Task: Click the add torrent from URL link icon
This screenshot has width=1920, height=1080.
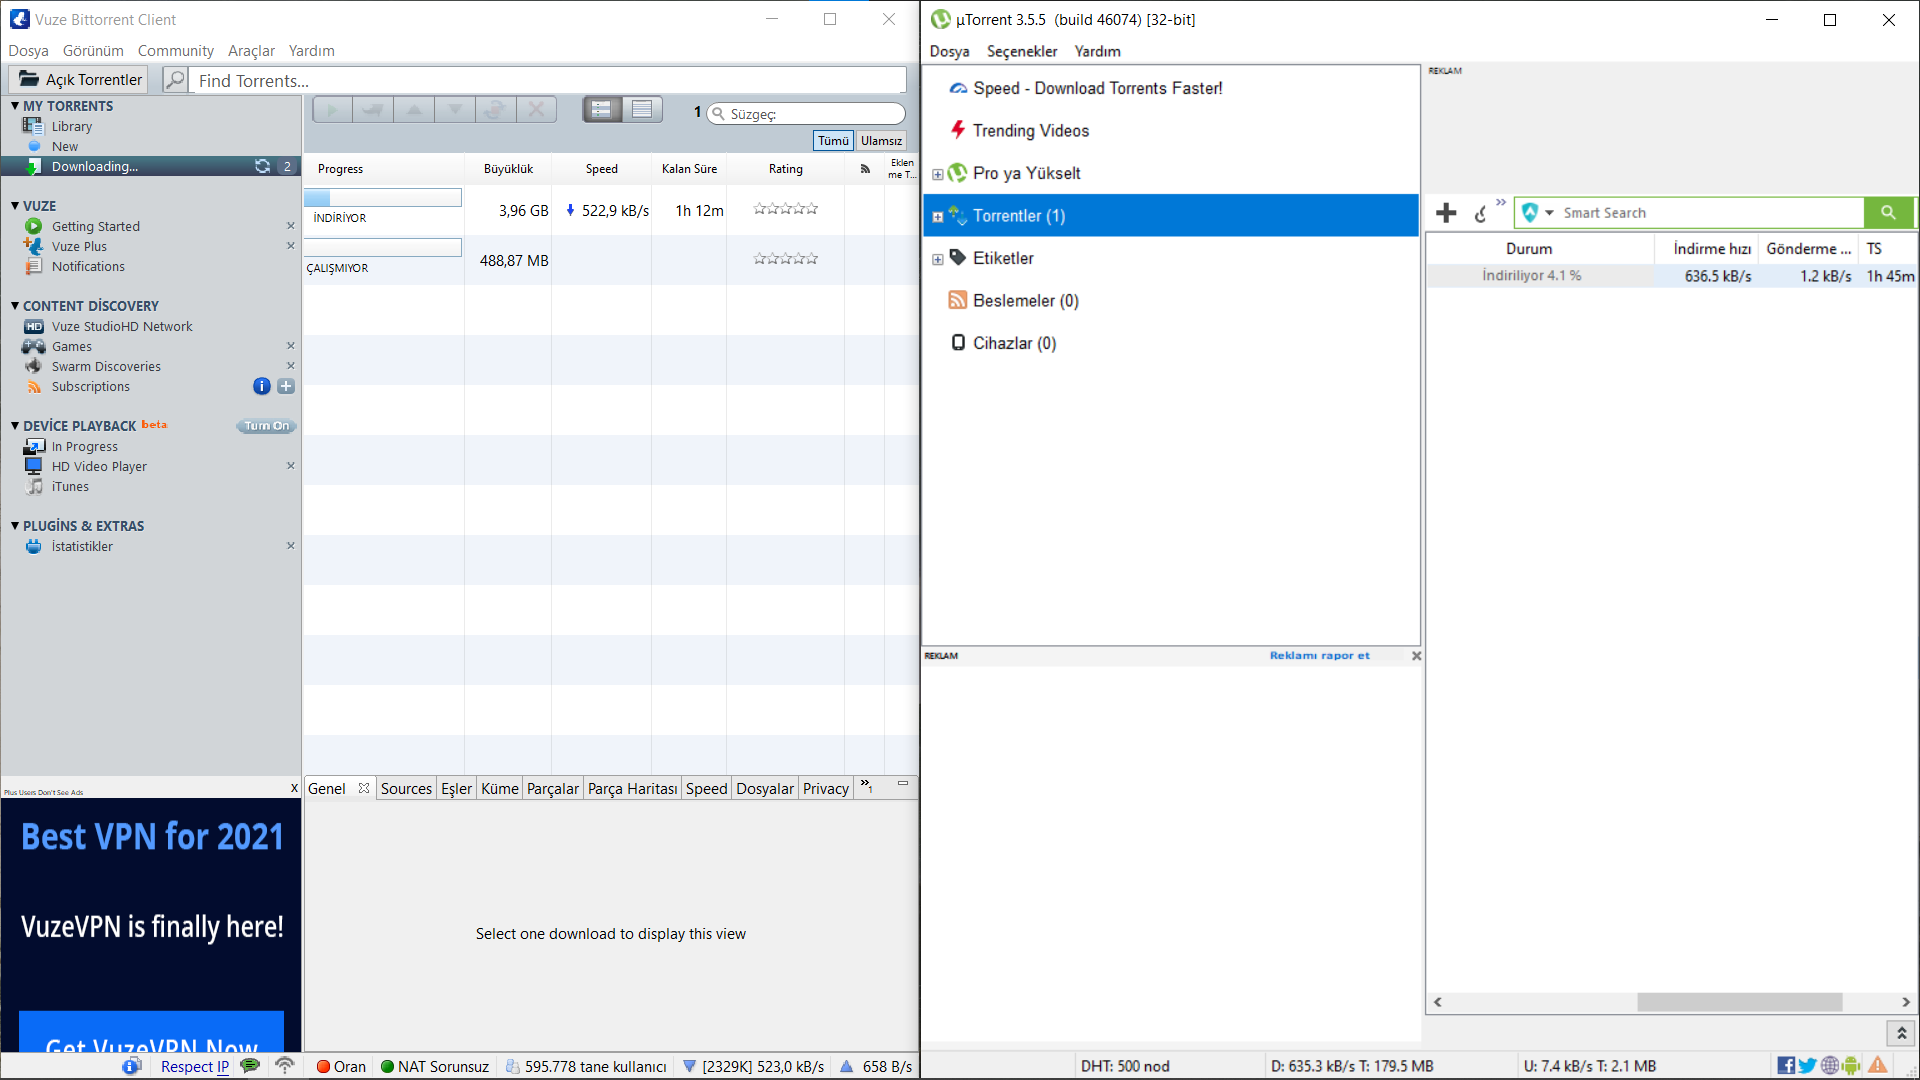Action: (1481, 213)
